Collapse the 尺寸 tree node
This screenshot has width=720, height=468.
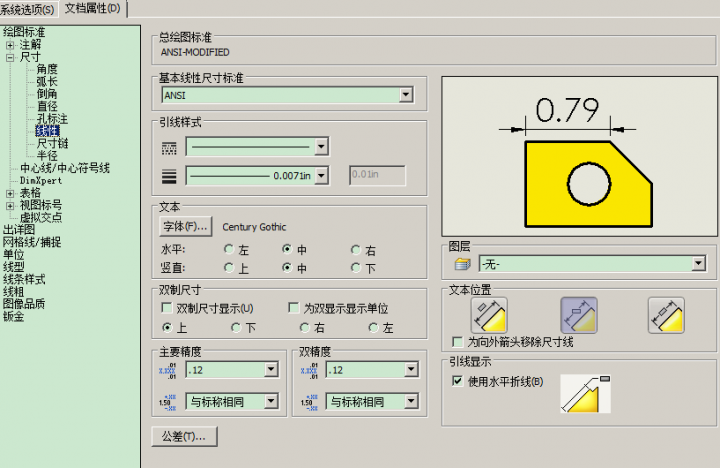pyautogui.click(x=10, y=58)
